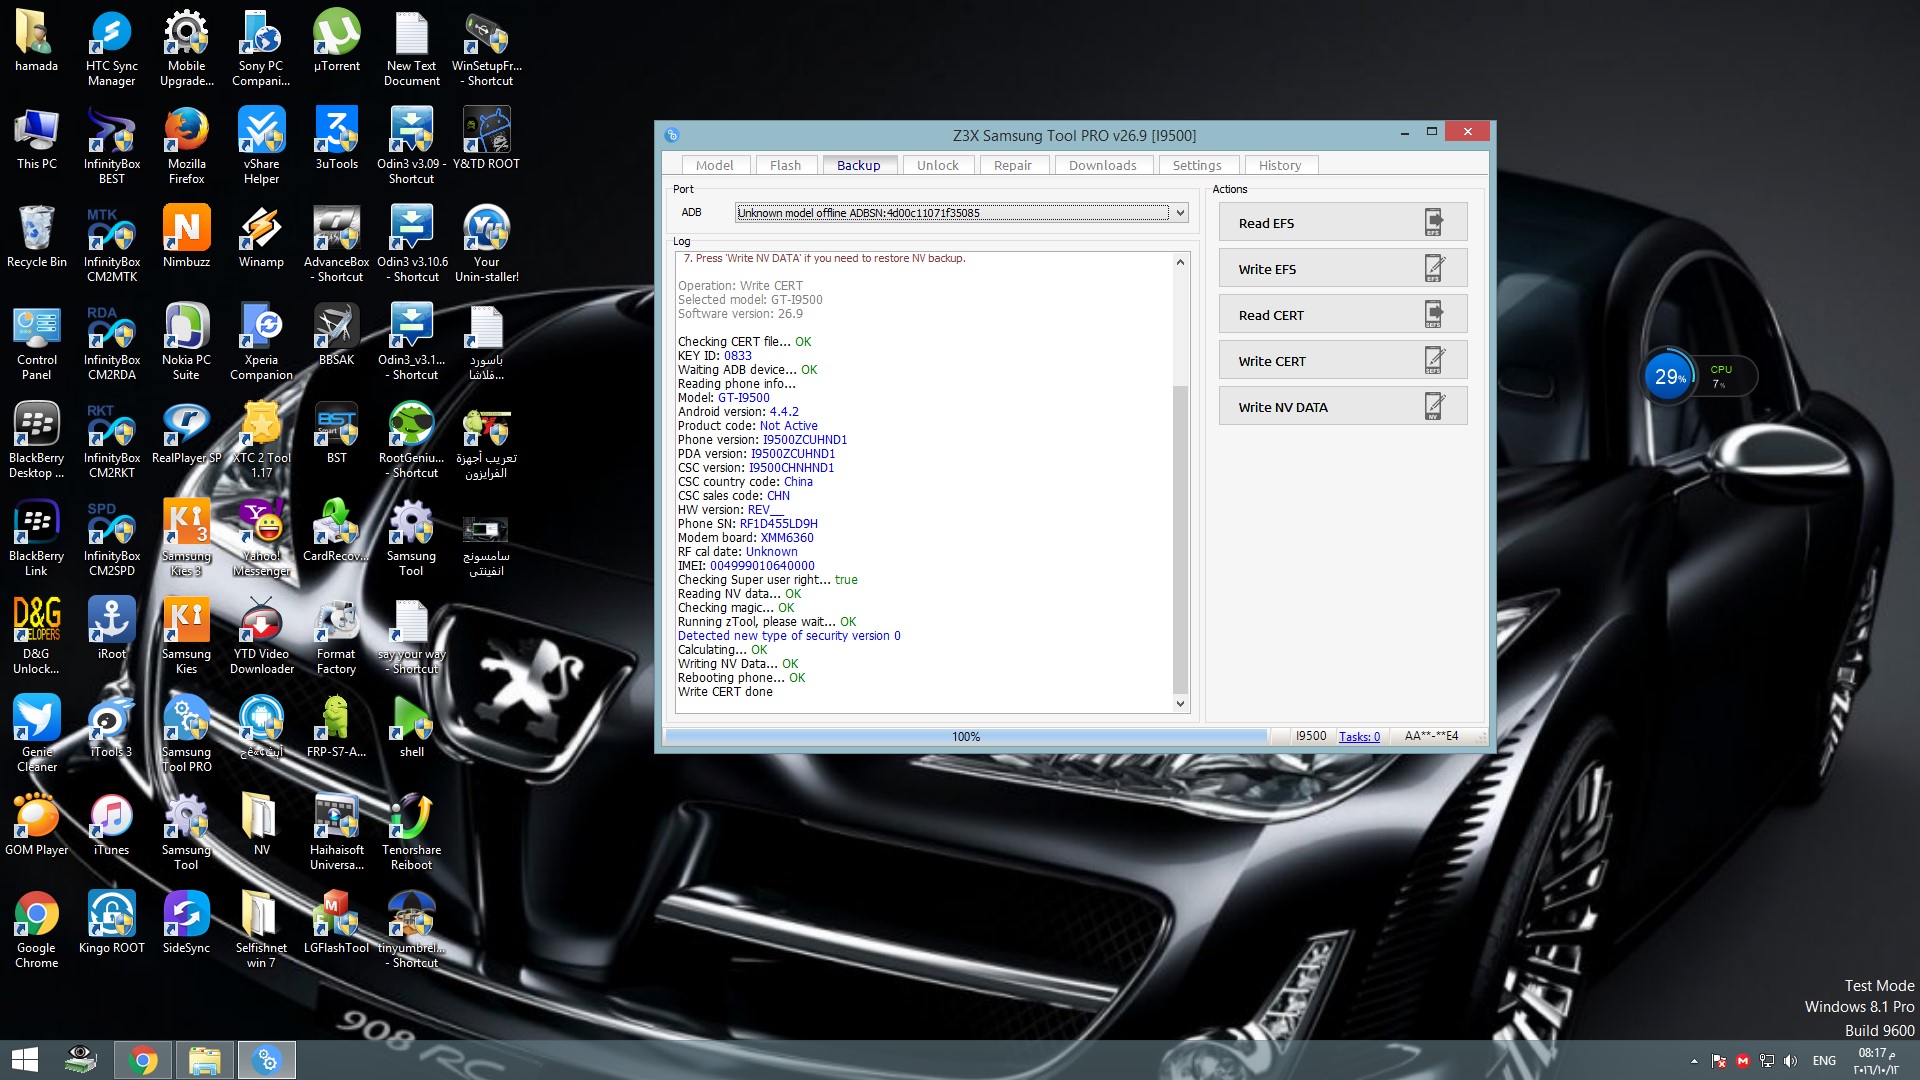Click the Write NV DATA button

tap(1342, 406)
